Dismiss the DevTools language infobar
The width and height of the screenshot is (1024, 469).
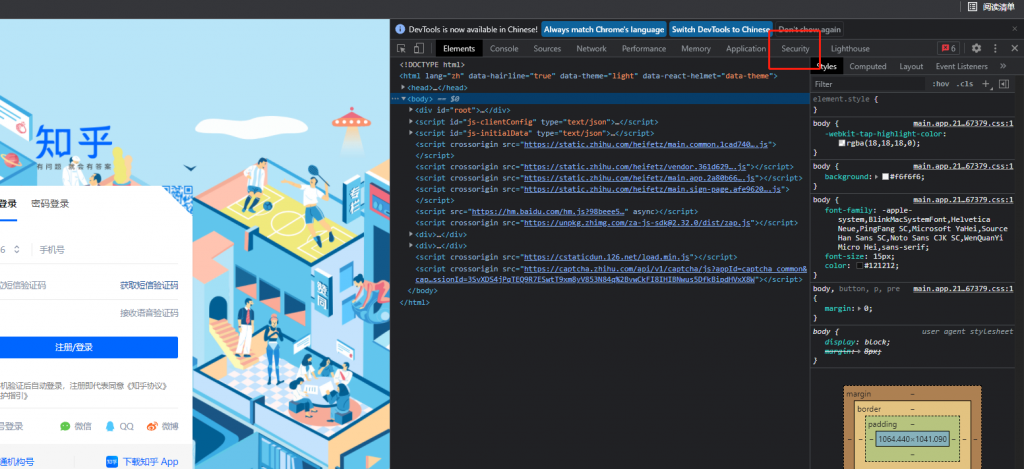[1014, 29]
